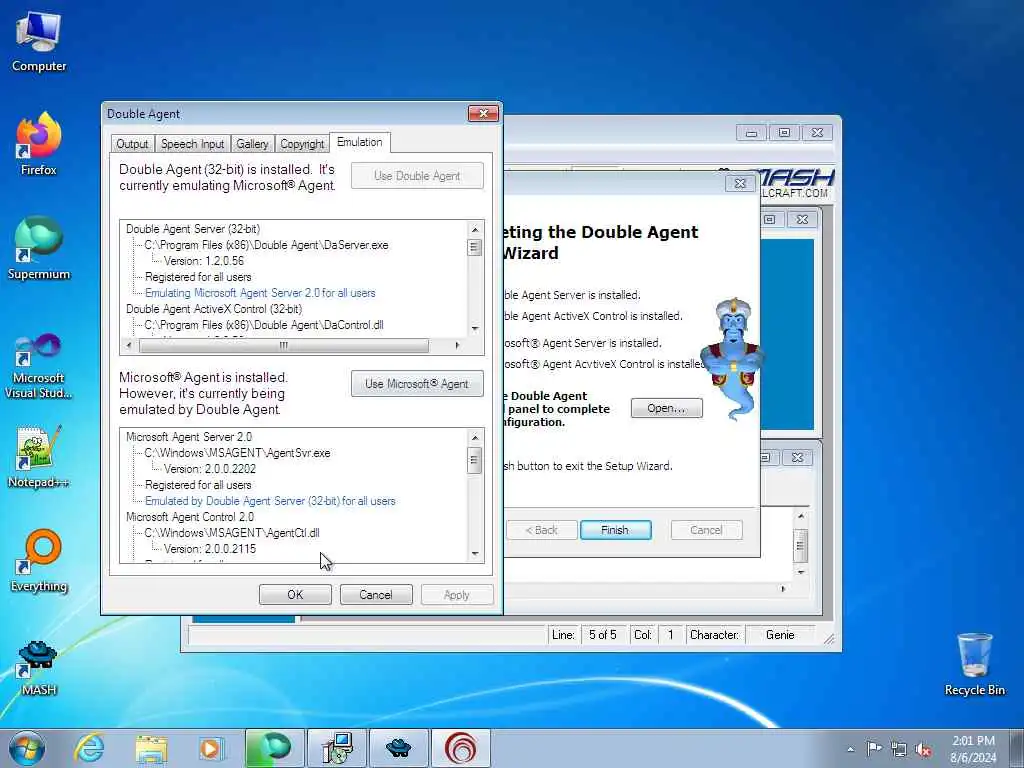The height and width of the screenshot is (768, 1024).
Task: Confirm with OK in Double Agent dialog
Action: [x=295, y=594]
